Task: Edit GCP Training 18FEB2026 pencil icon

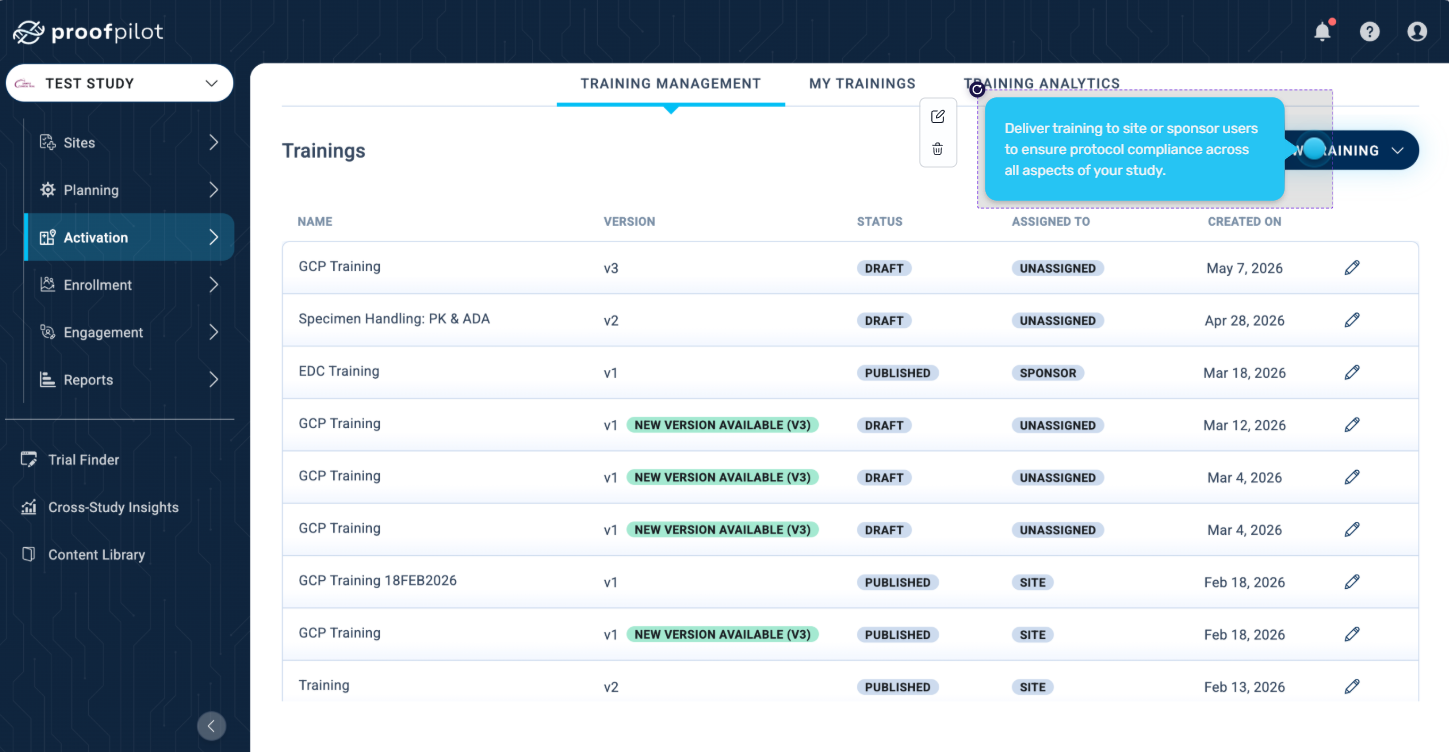Action: [x=1352, y=581]
